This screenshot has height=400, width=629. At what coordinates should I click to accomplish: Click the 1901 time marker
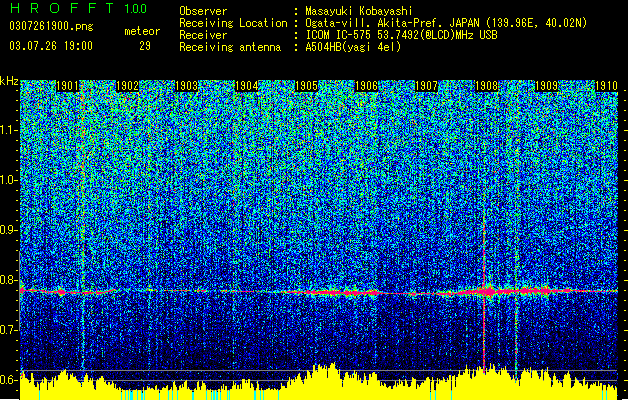67,86
